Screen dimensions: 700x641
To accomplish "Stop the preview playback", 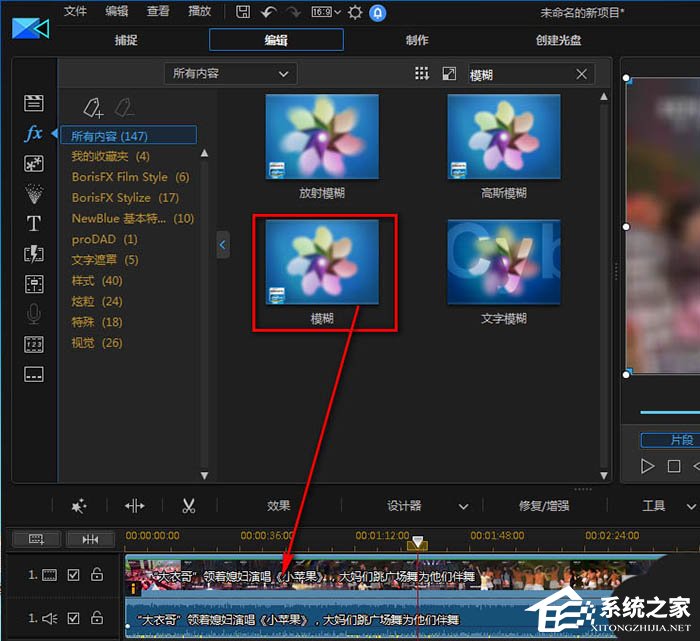I will [674, 466].
